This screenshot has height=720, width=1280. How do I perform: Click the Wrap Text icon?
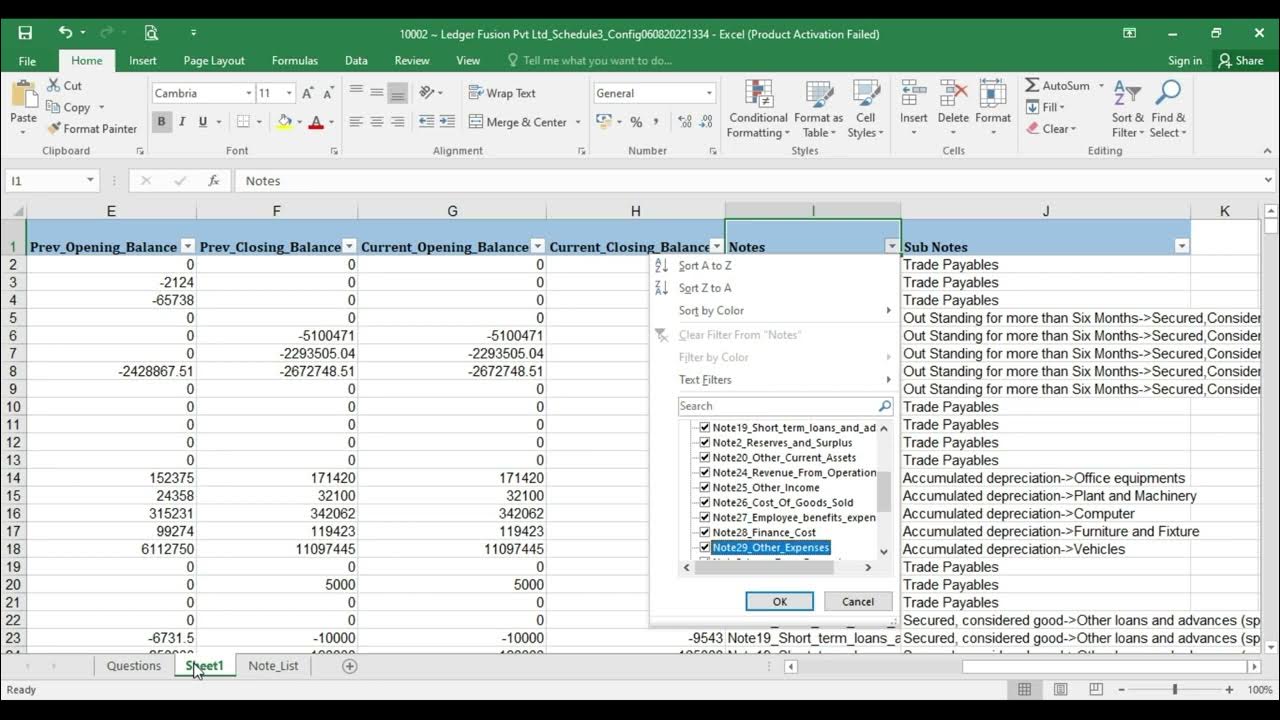(x=476, y=93)
